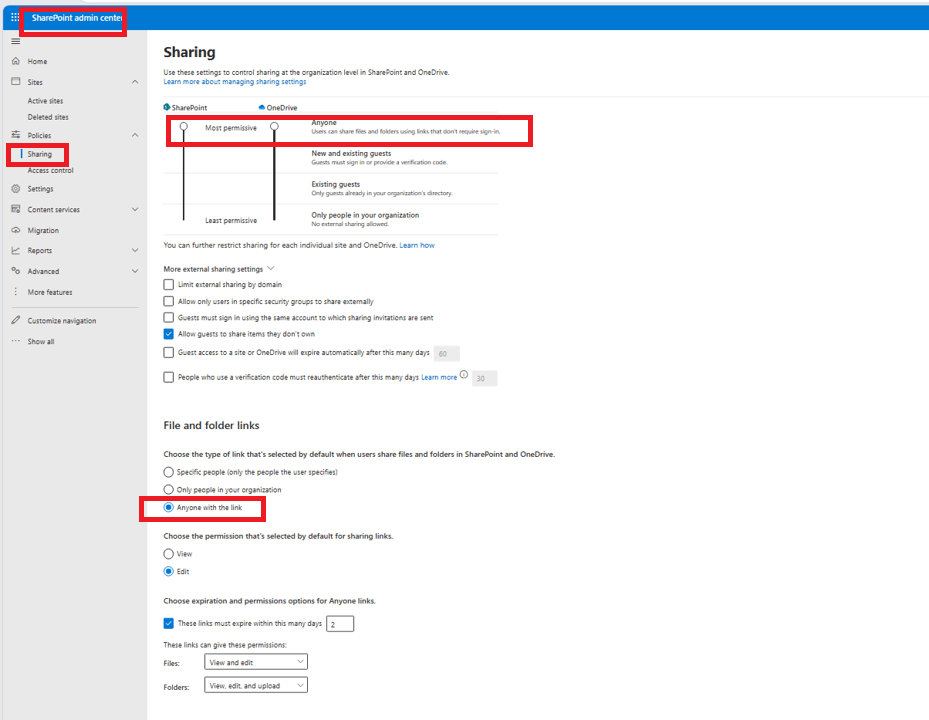Check People who use verification code must reauthenticate
The image size is (929, 720).
coord(169,377)
